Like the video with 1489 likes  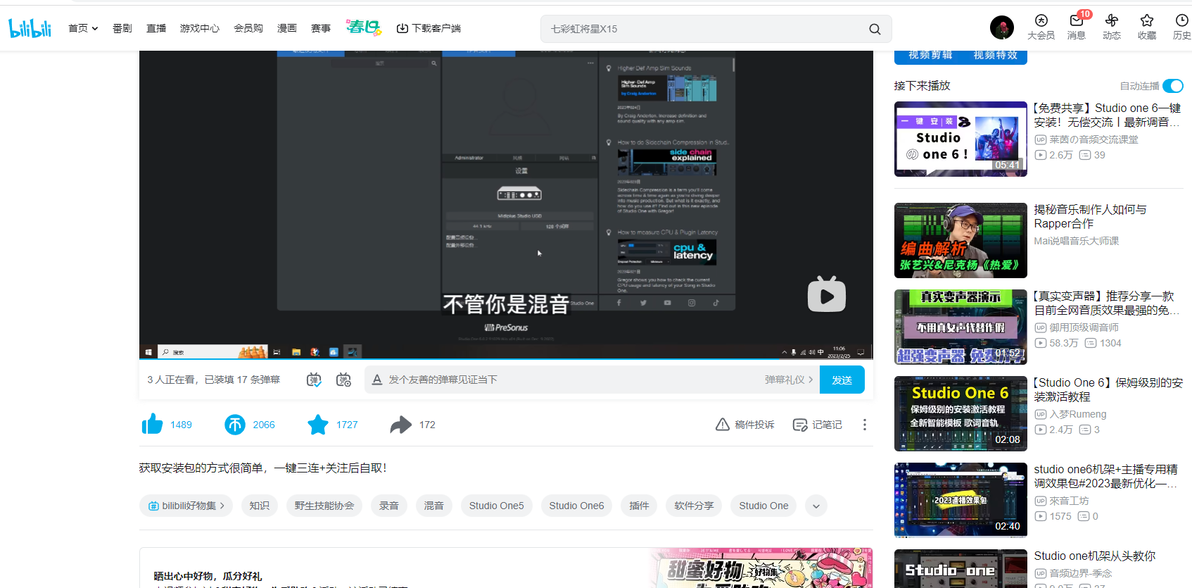166,424
